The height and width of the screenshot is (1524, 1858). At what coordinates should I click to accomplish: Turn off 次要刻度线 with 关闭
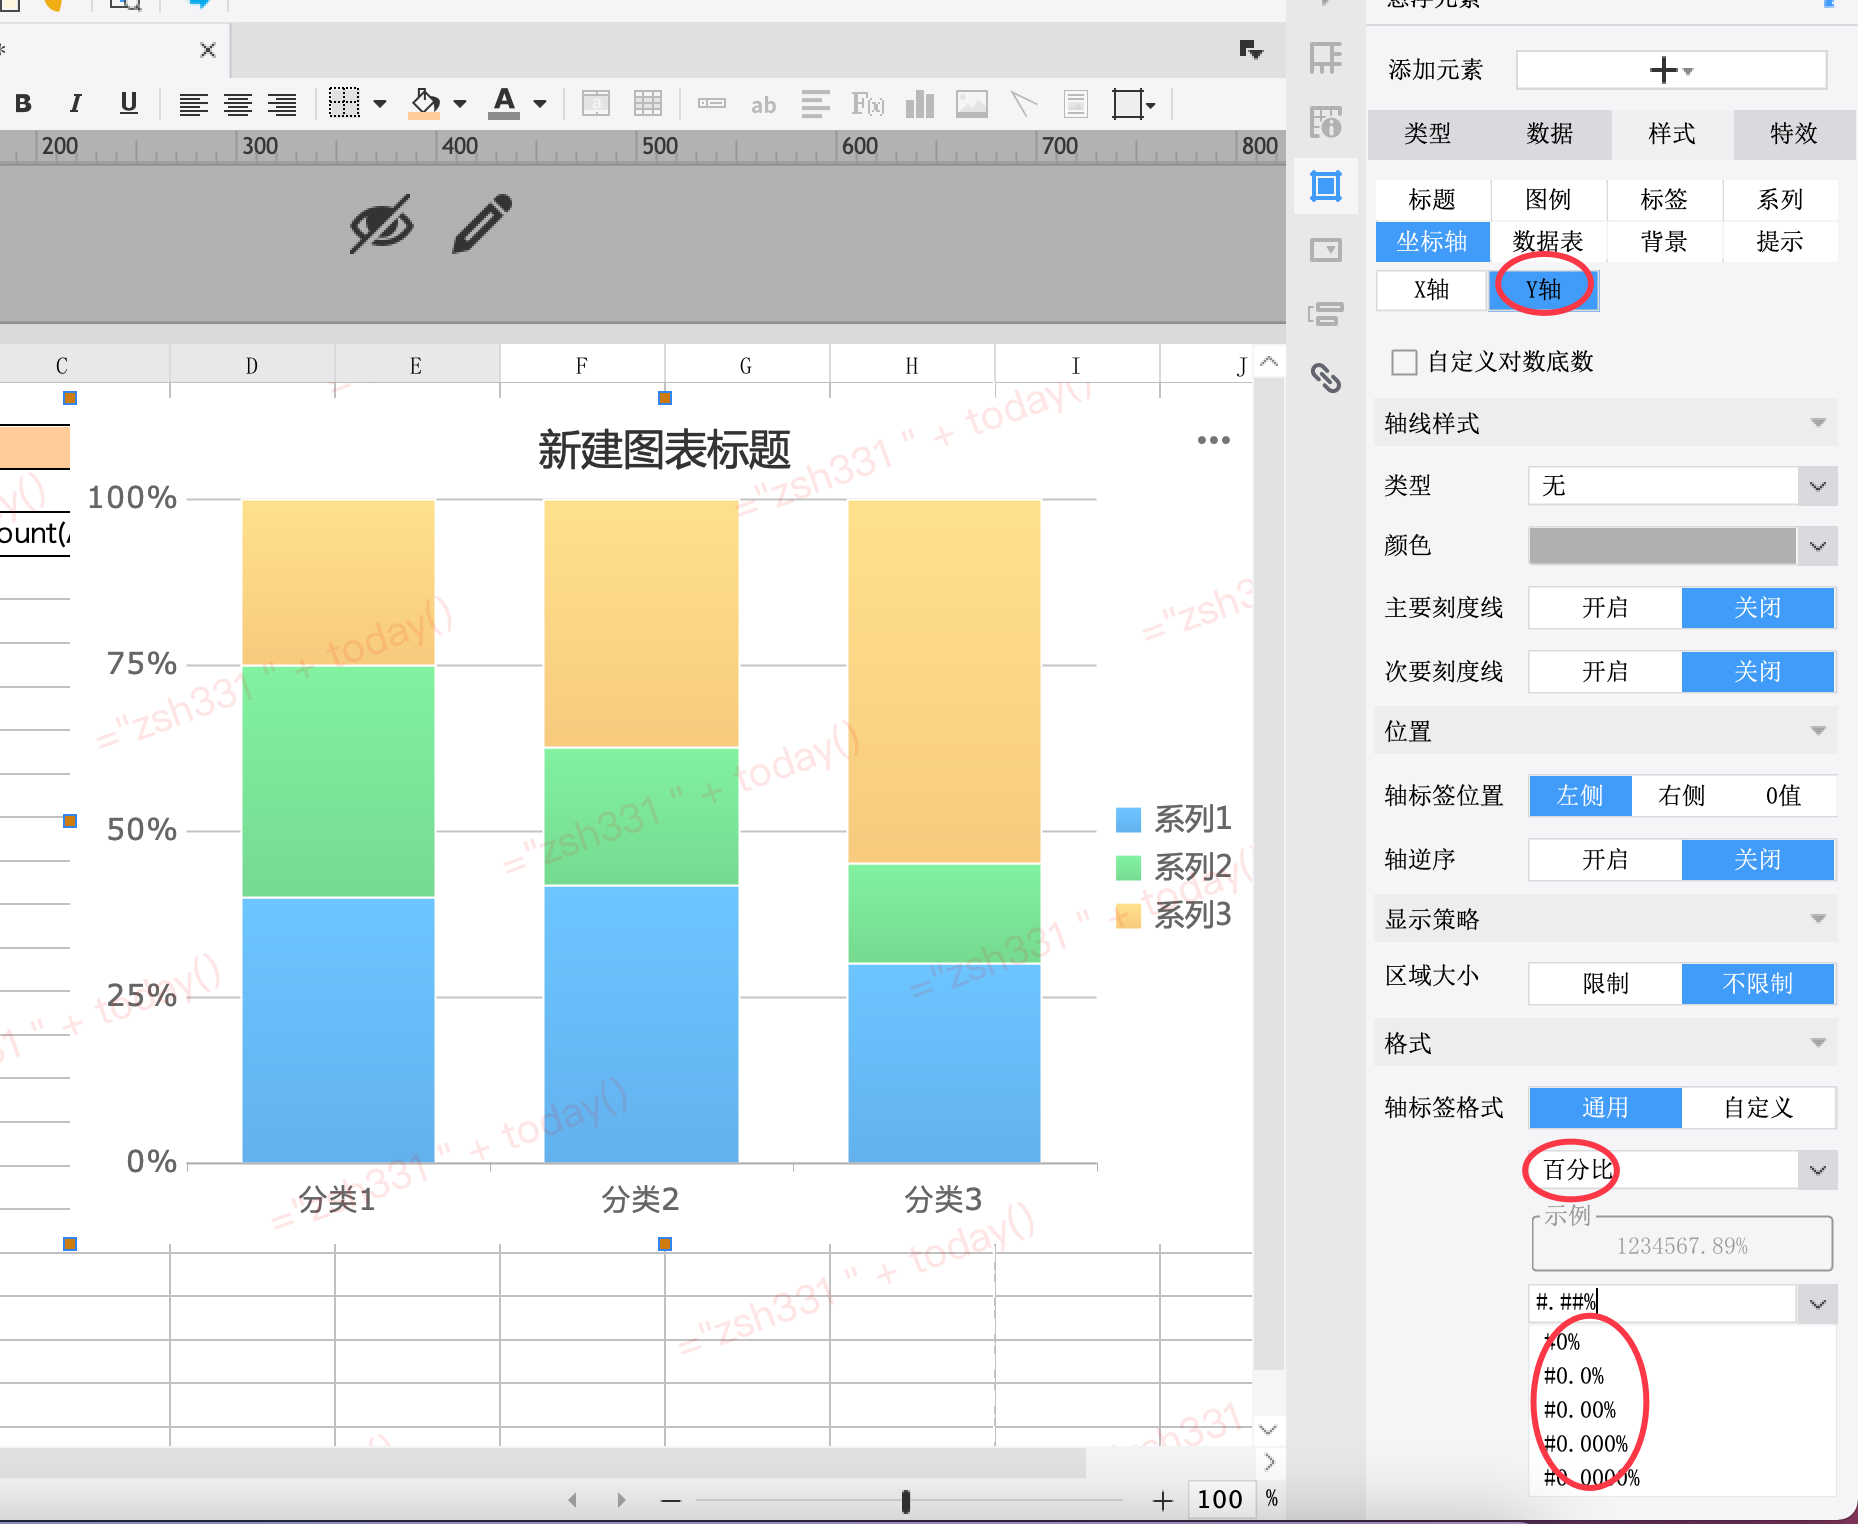tap(1758, 672)
